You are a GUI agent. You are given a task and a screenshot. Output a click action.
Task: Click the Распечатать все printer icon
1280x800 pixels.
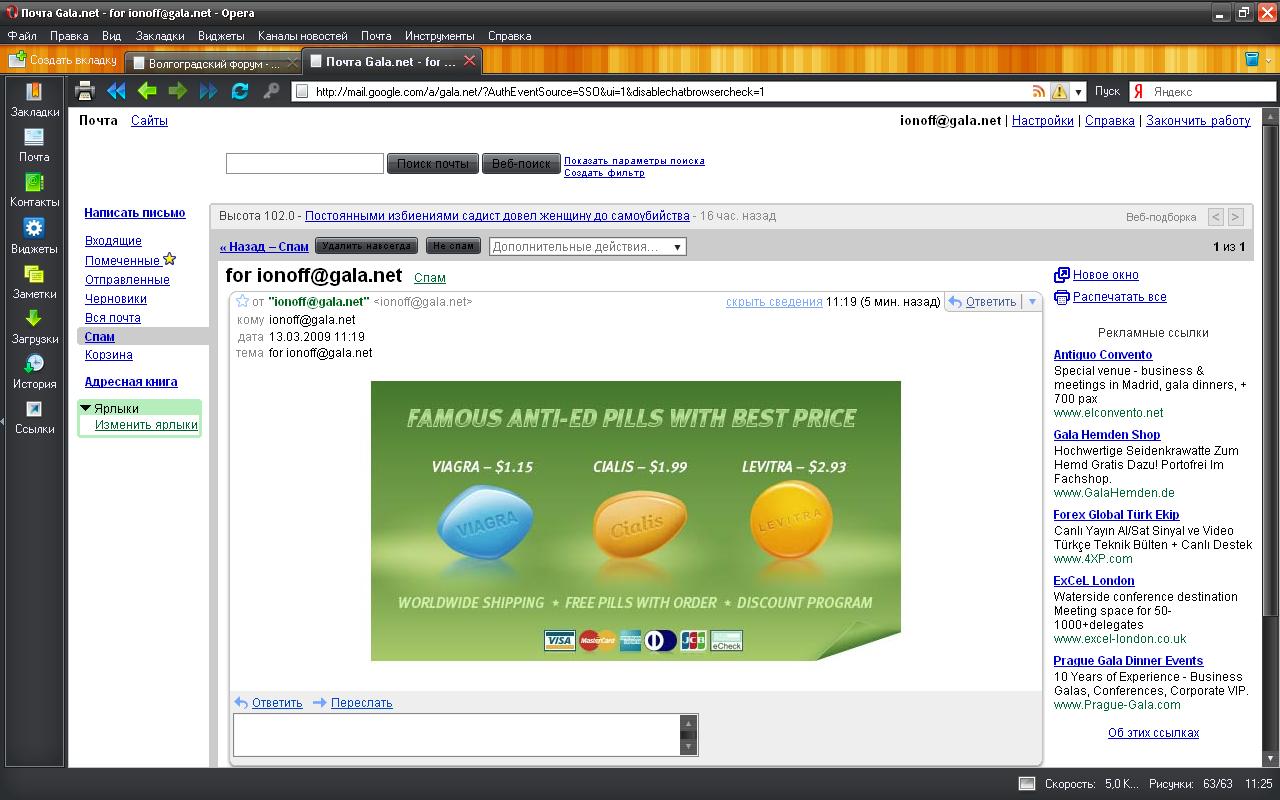(1062, 297)
